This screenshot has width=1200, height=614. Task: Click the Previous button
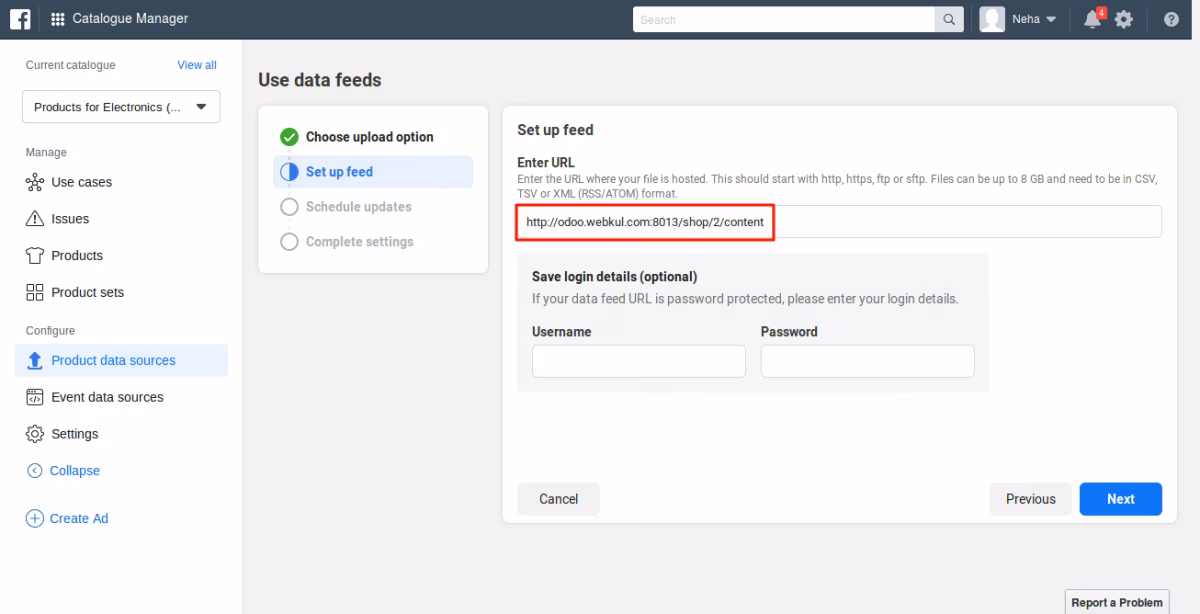(x=1031, y=499)
